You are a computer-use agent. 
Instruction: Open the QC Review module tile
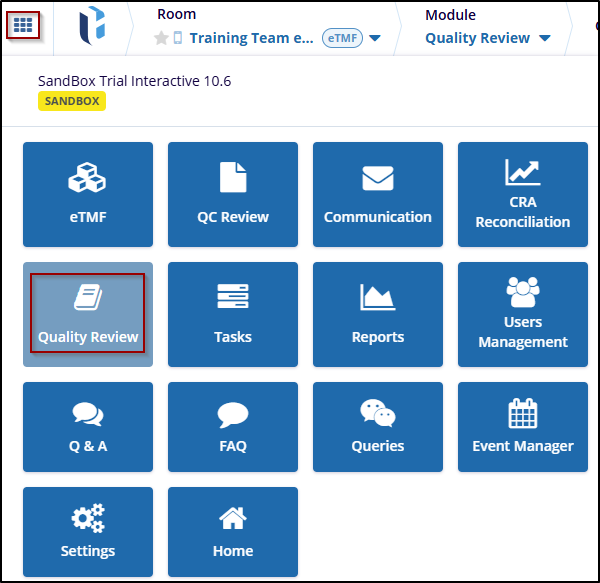[x=233, y=194]
